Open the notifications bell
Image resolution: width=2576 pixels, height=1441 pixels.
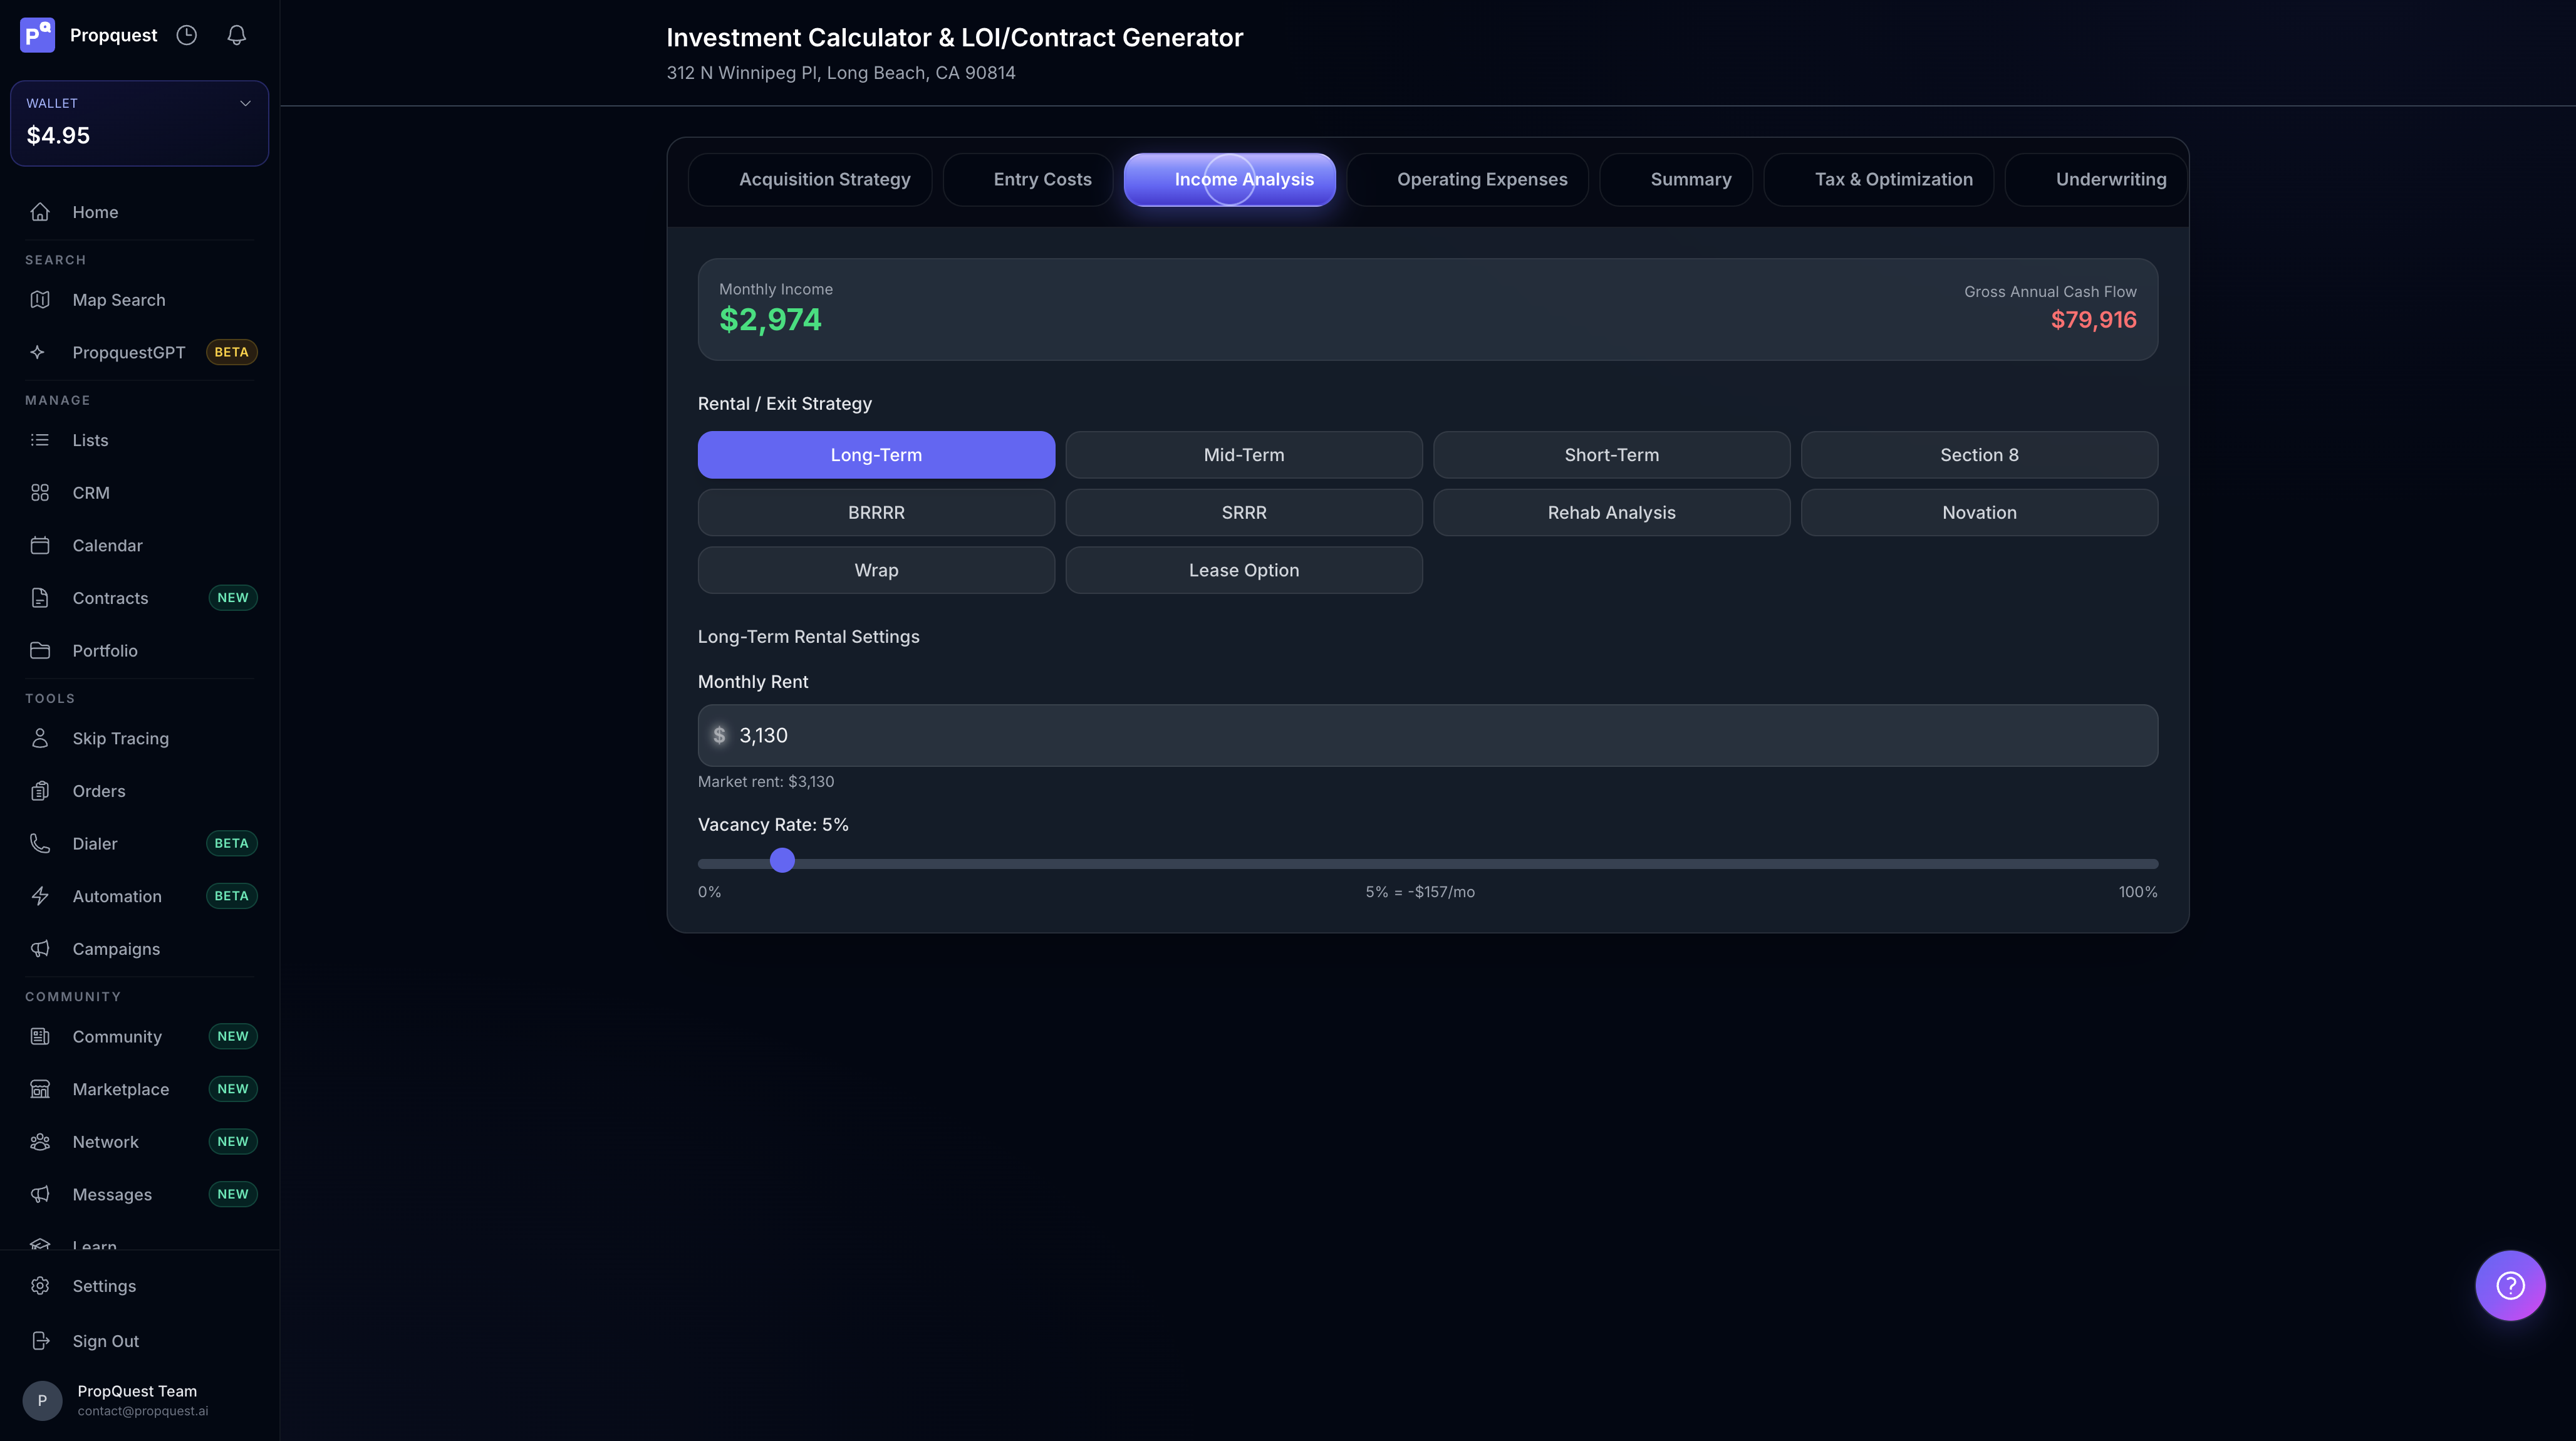pyautogui.click(x=237, y=35)
